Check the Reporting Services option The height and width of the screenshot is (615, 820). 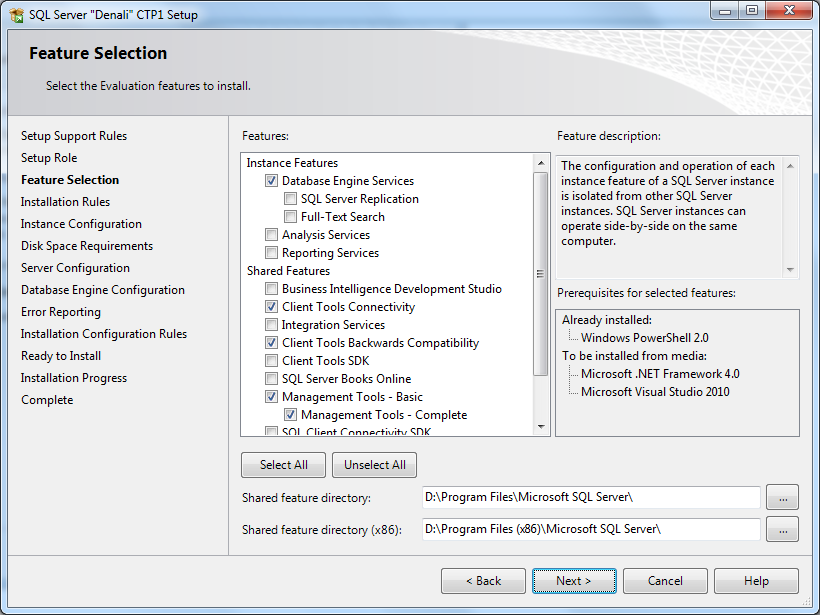[x=271, y=253]
